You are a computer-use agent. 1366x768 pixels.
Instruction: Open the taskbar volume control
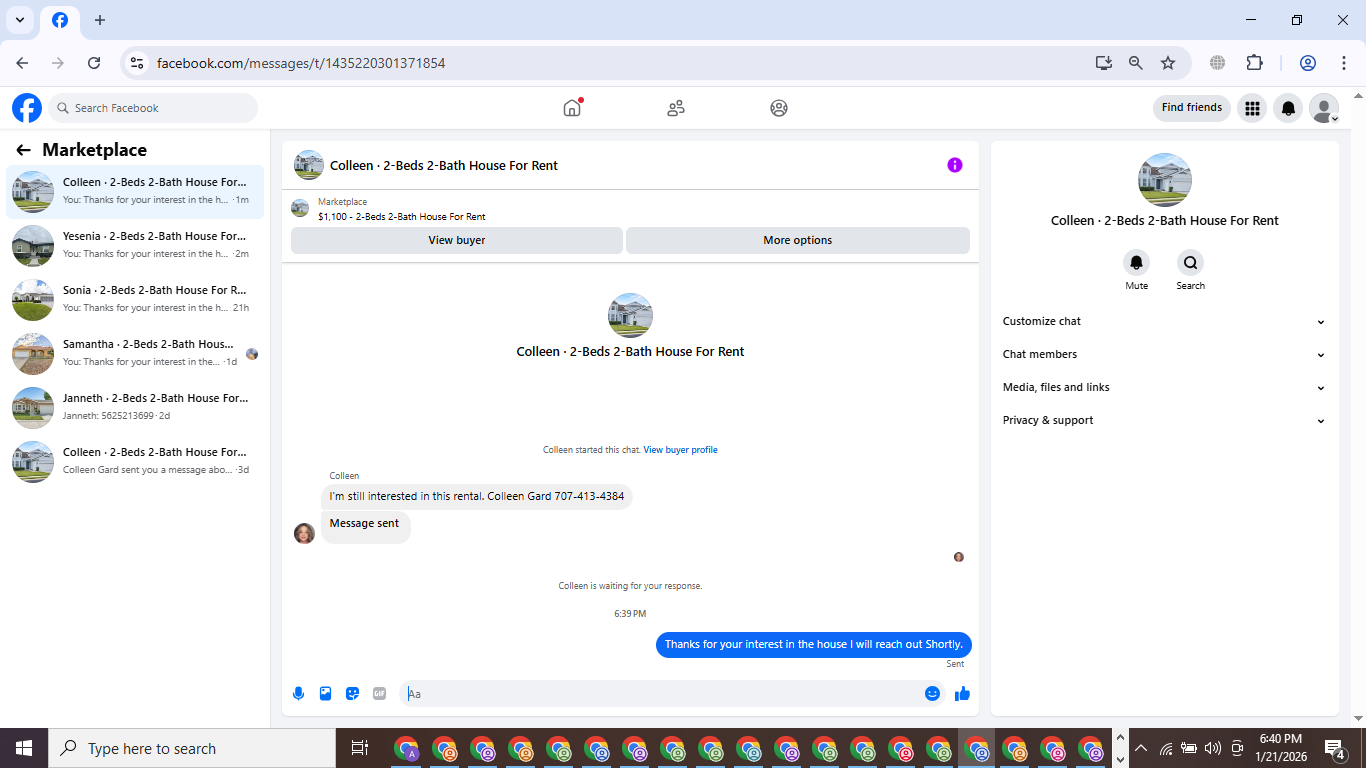click(1213, 748)
